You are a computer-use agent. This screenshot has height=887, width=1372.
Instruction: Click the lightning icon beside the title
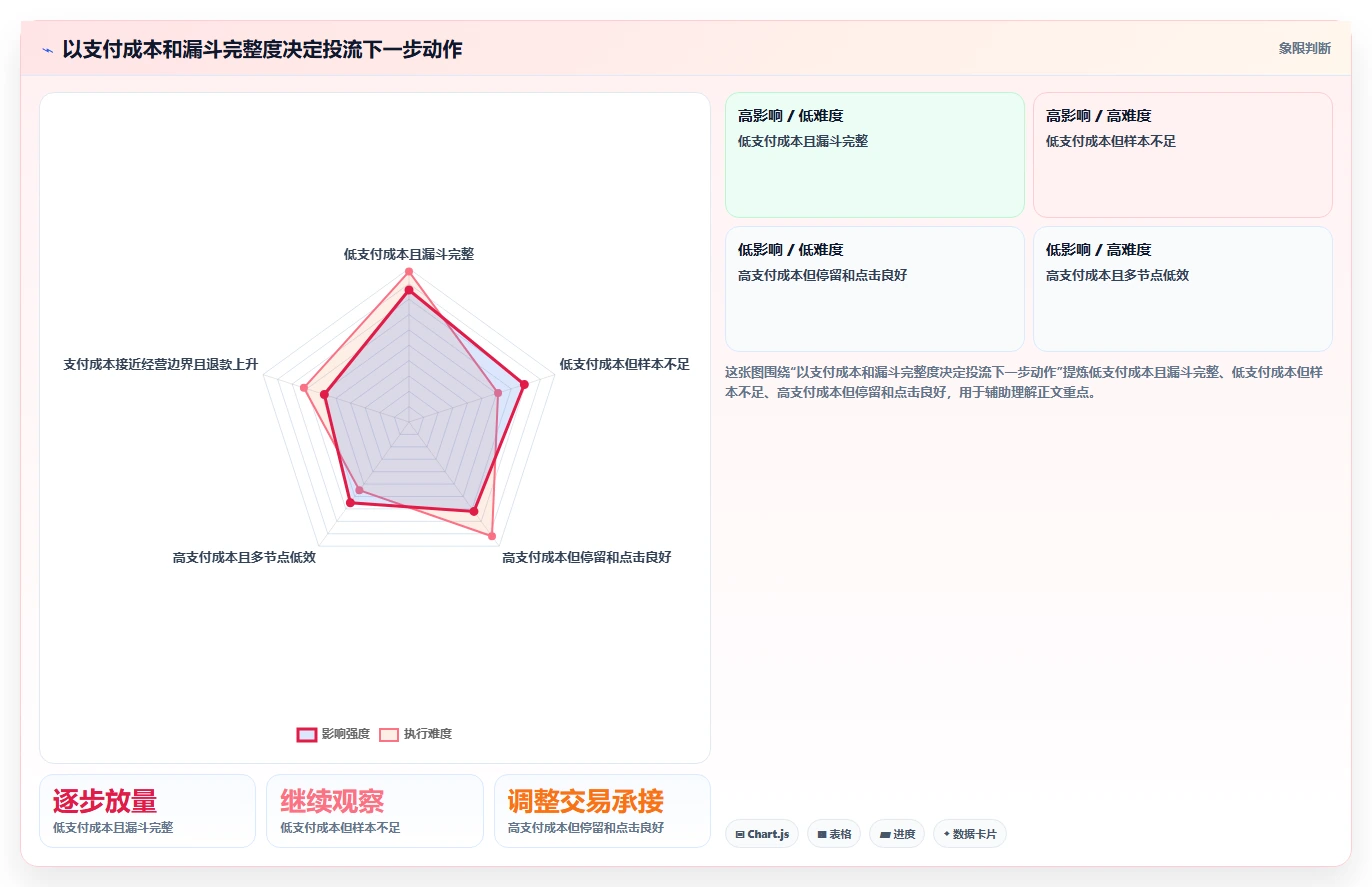[48, 49]
